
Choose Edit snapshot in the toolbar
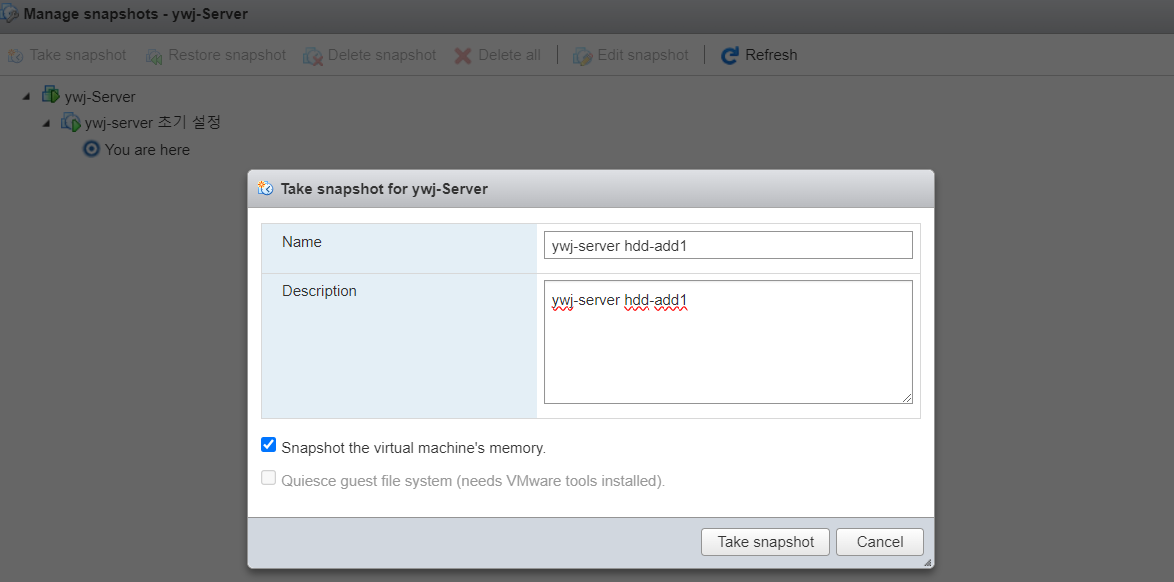(642, 55)
